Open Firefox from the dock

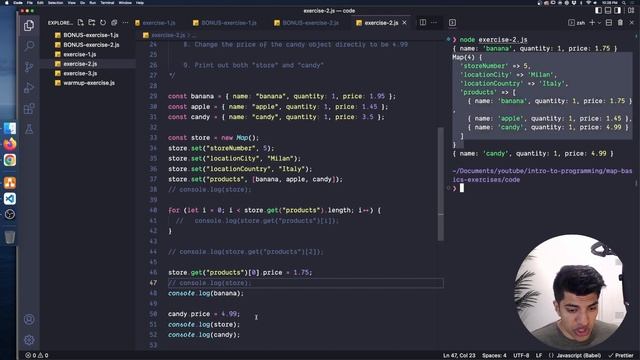tap(10, 144)
